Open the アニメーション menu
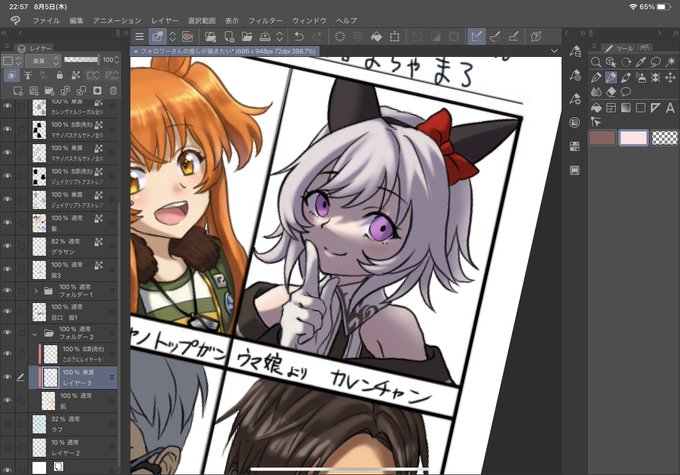The height and width of the screenshot is (475, 680). pyautogui.click(x=117, y=20)
